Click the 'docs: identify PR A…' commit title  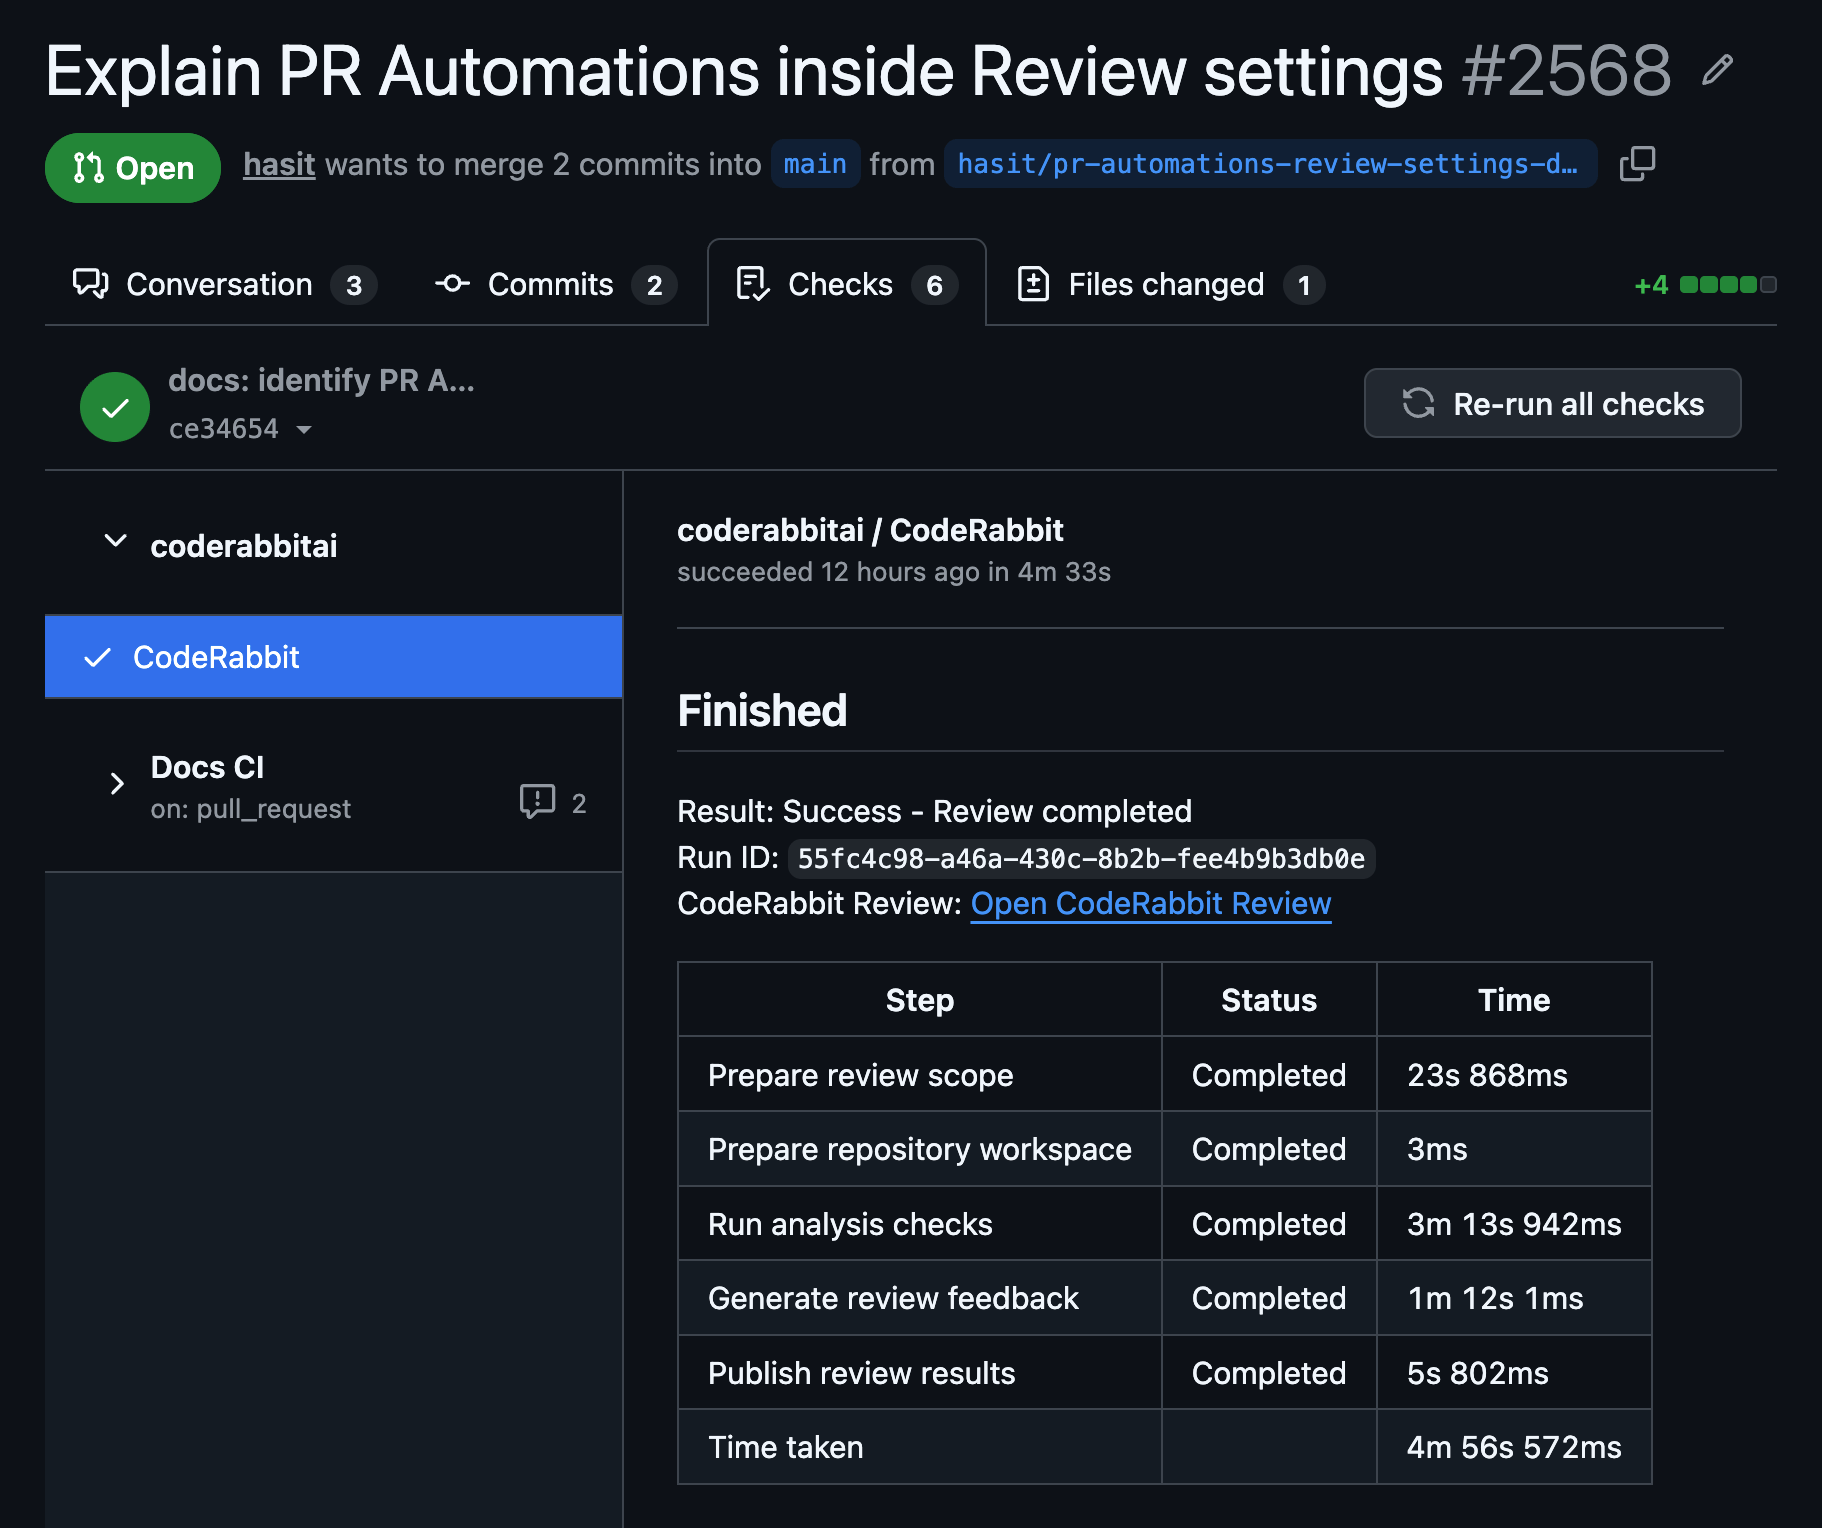point(321,380)
